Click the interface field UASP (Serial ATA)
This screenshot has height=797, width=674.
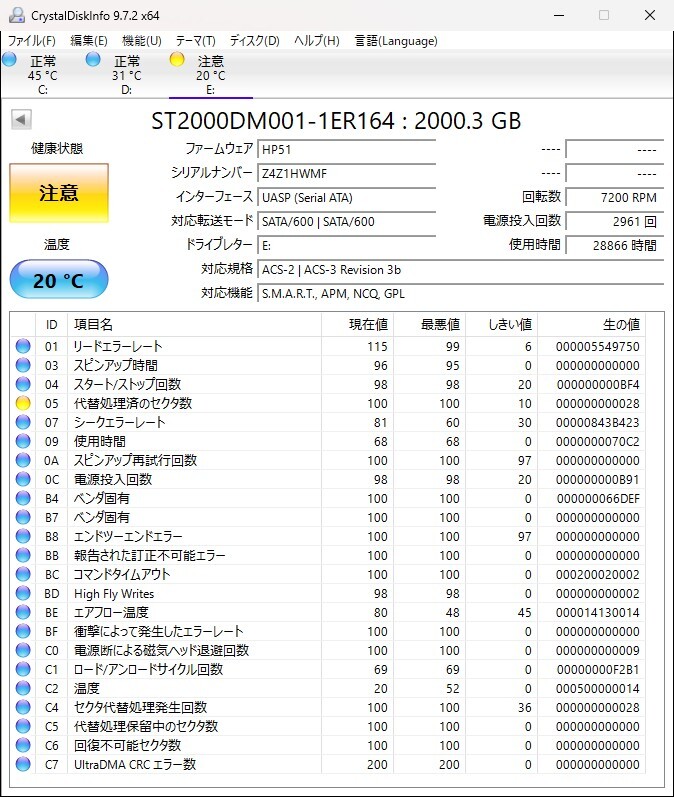[347, 197]
